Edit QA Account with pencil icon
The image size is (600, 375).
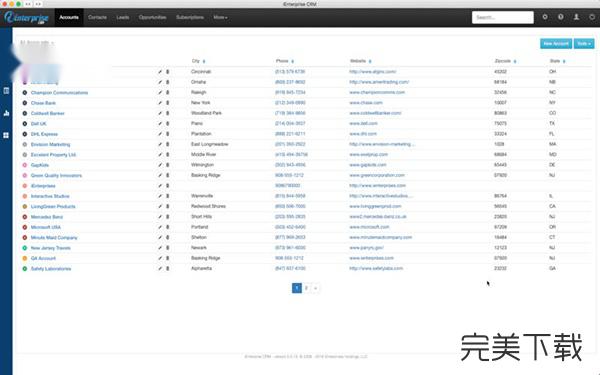point(160,258)
